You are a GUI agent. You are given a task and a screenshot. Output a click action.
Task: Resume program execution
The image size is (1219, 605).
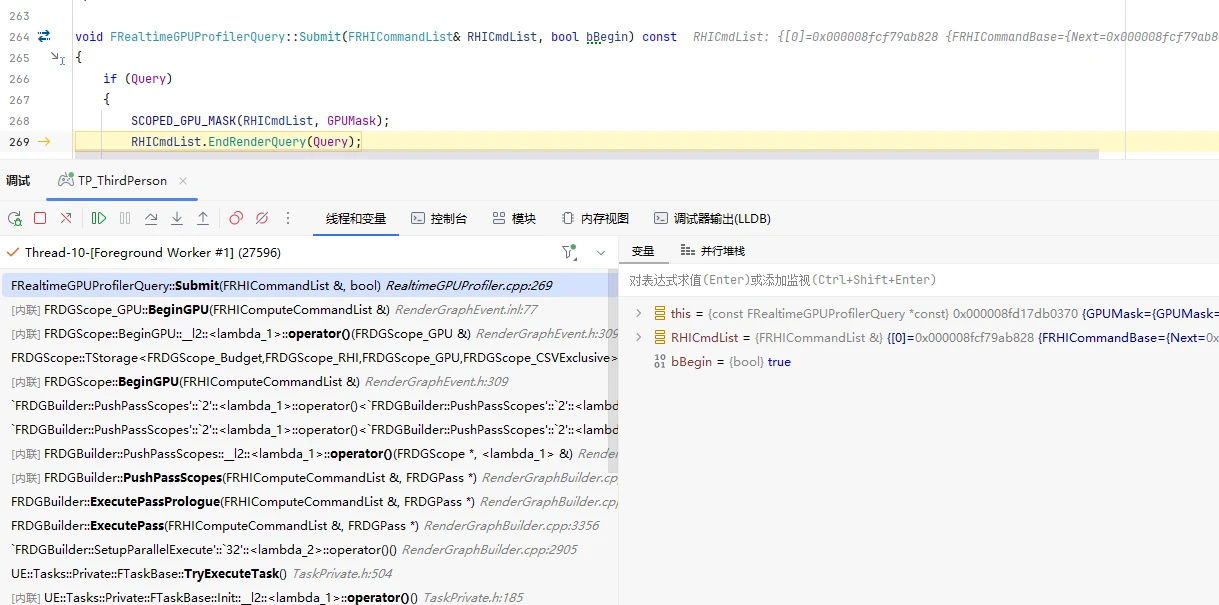point(99,218)
